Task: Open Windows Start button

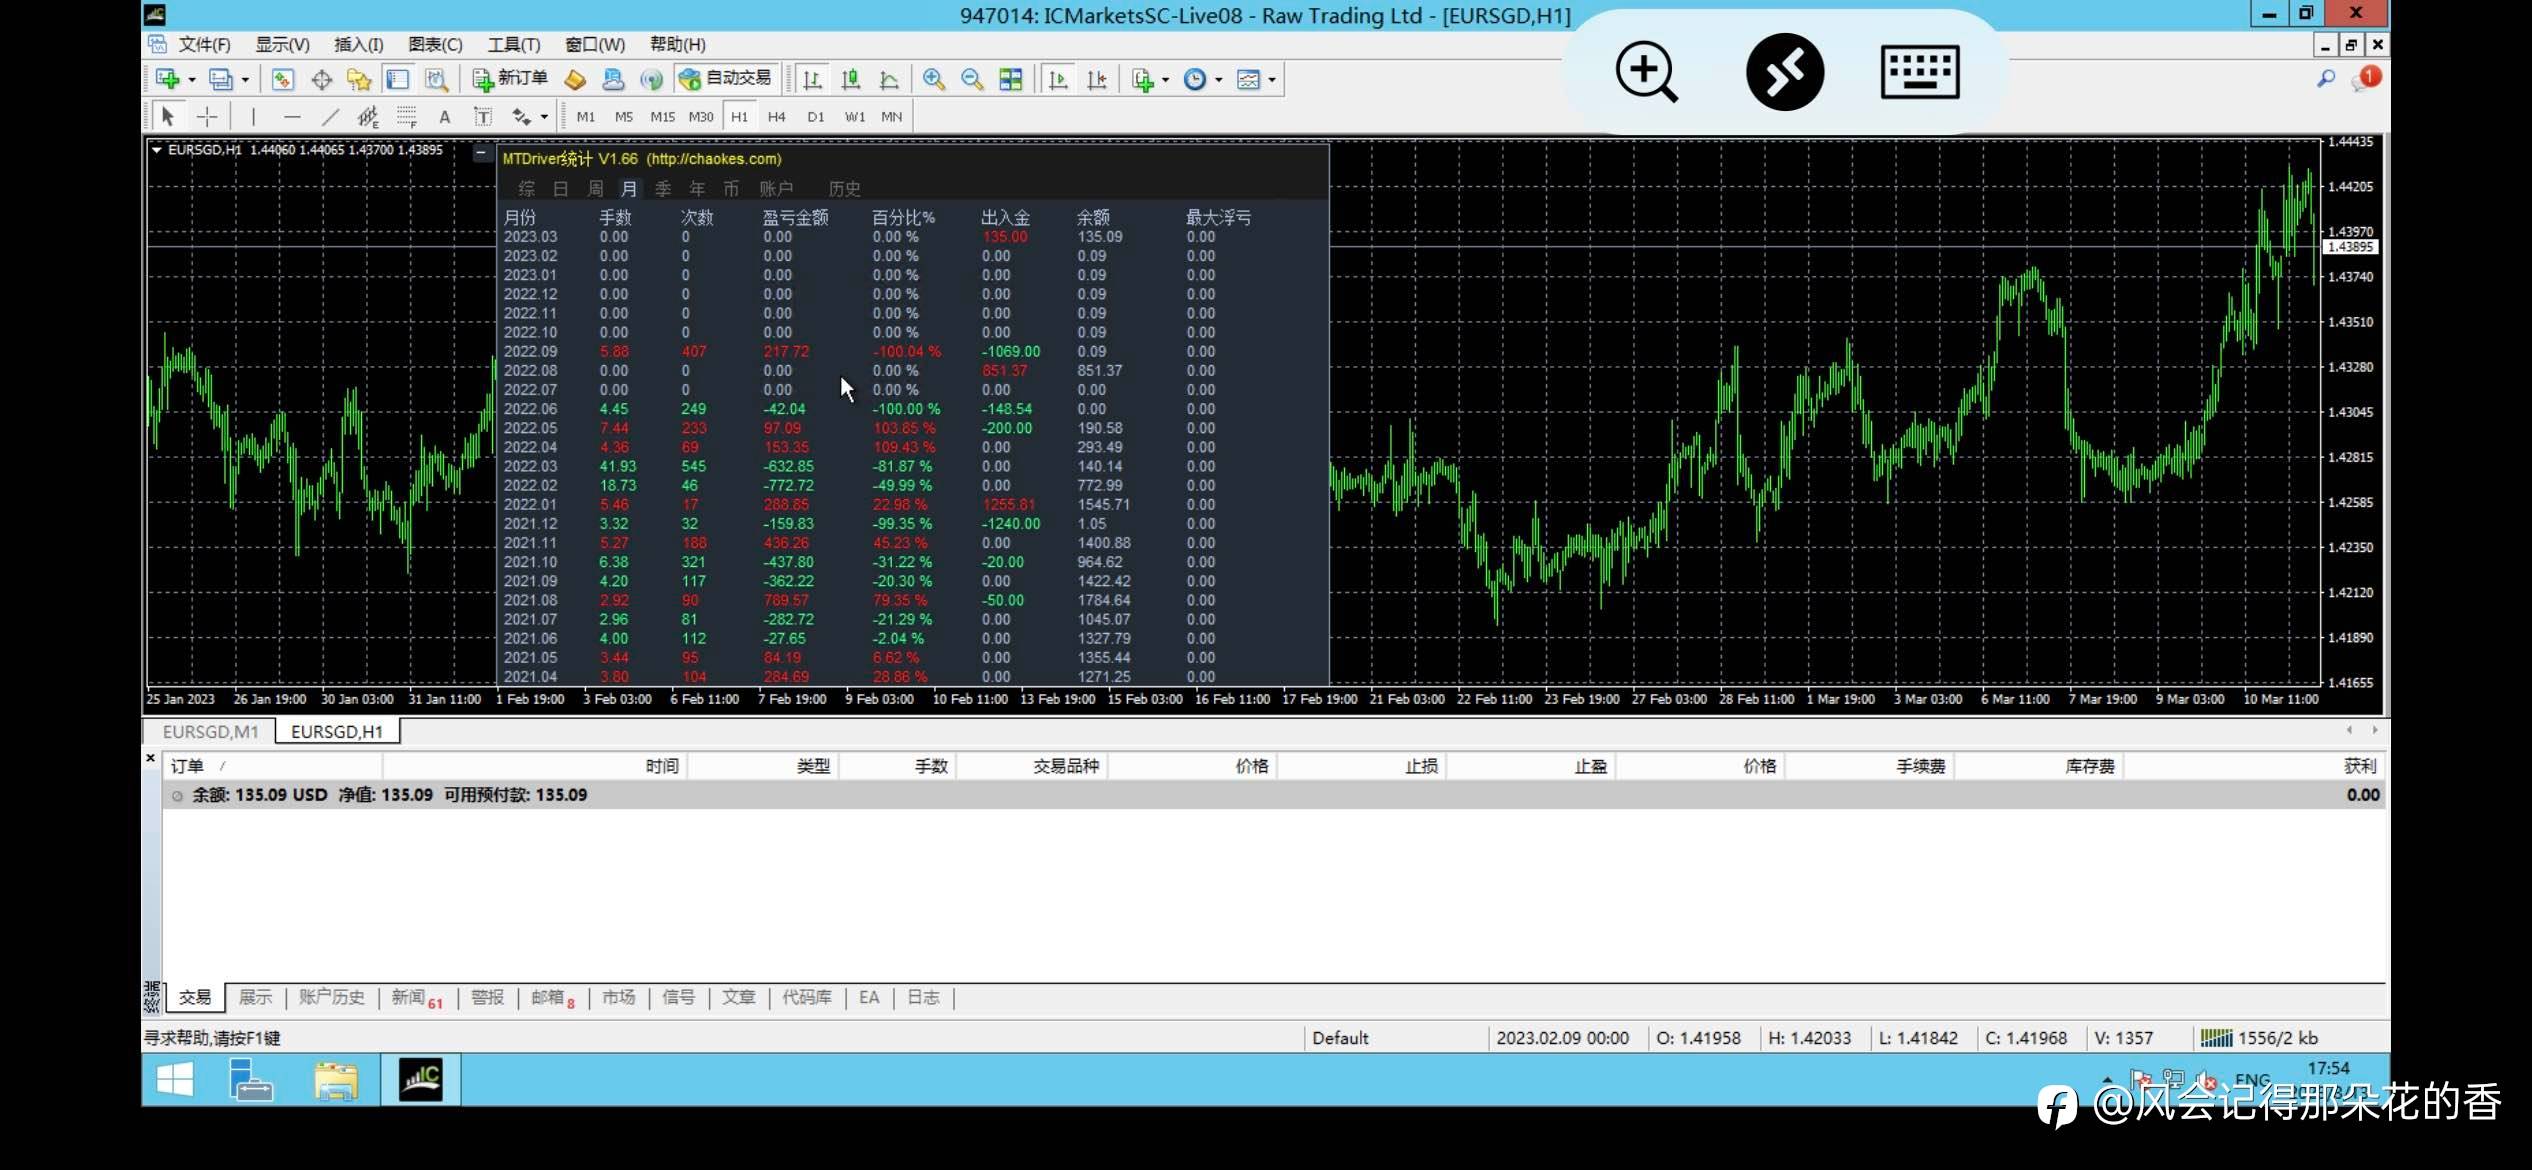Action: coord(175,1080)
